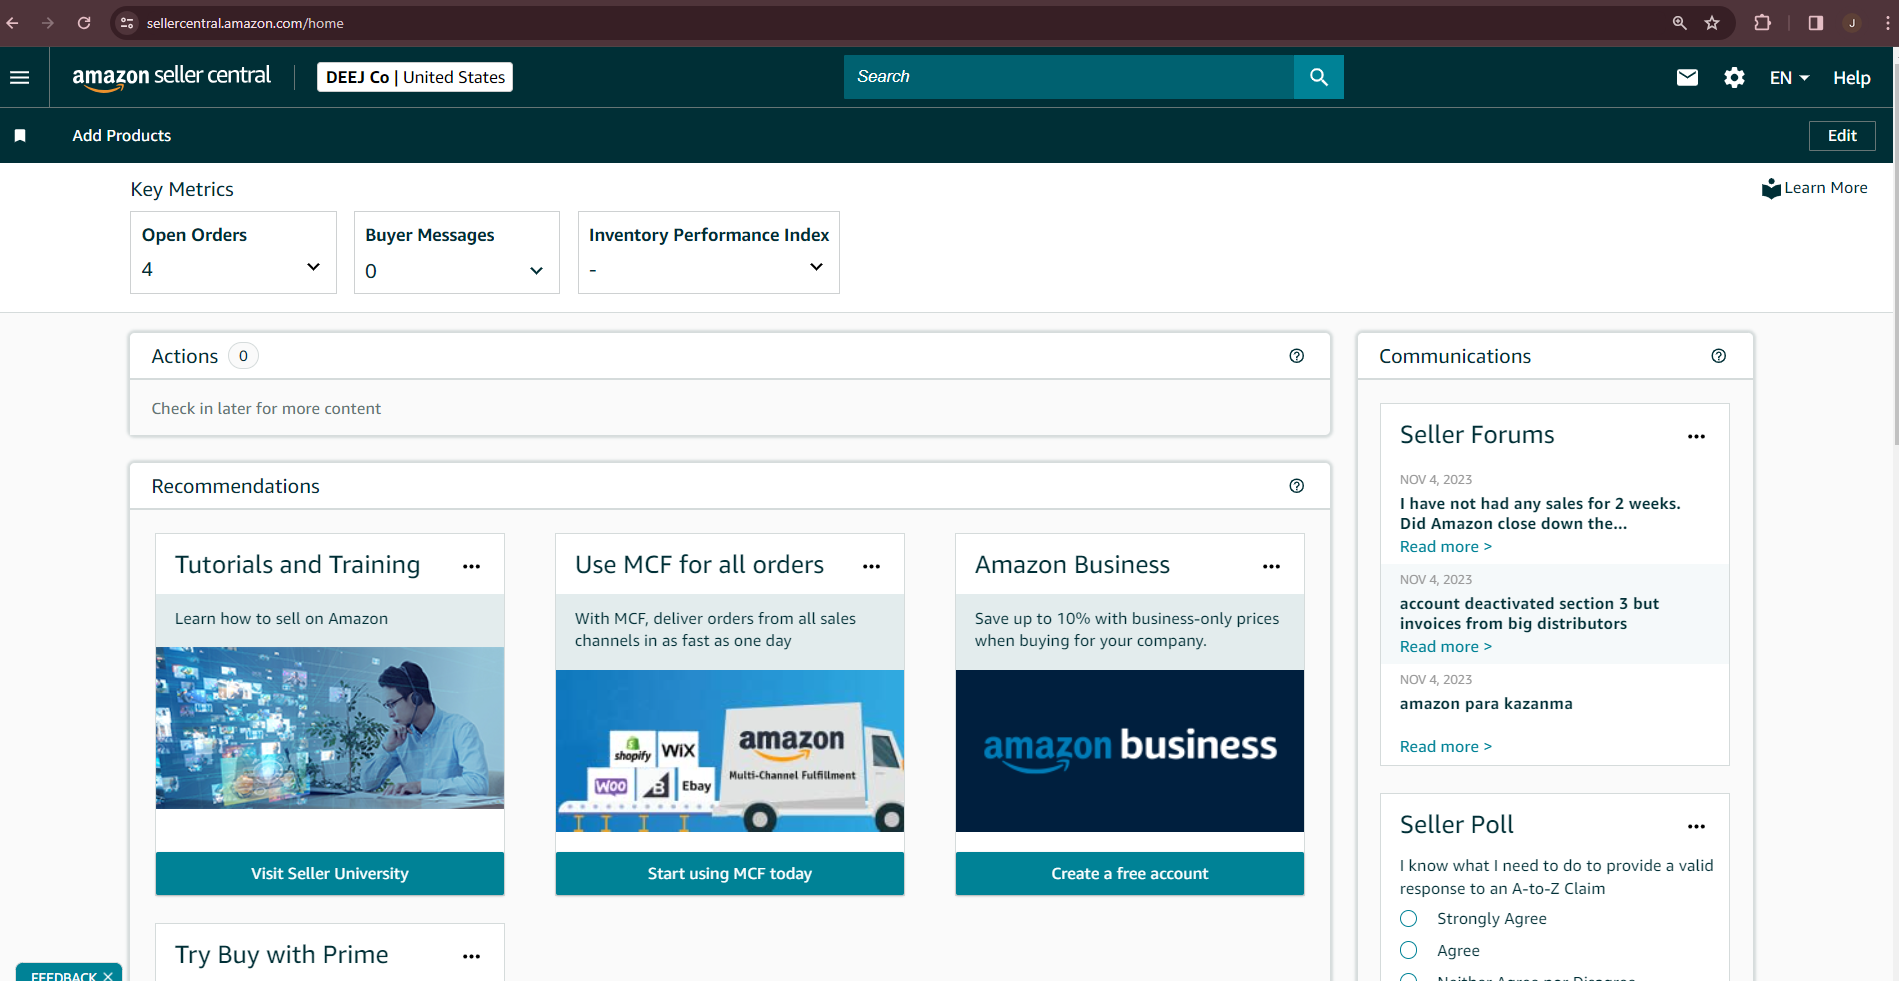1899x981 pixels.
Task: Open the Actions help question icon
Action: click(x=1297, y=356)
